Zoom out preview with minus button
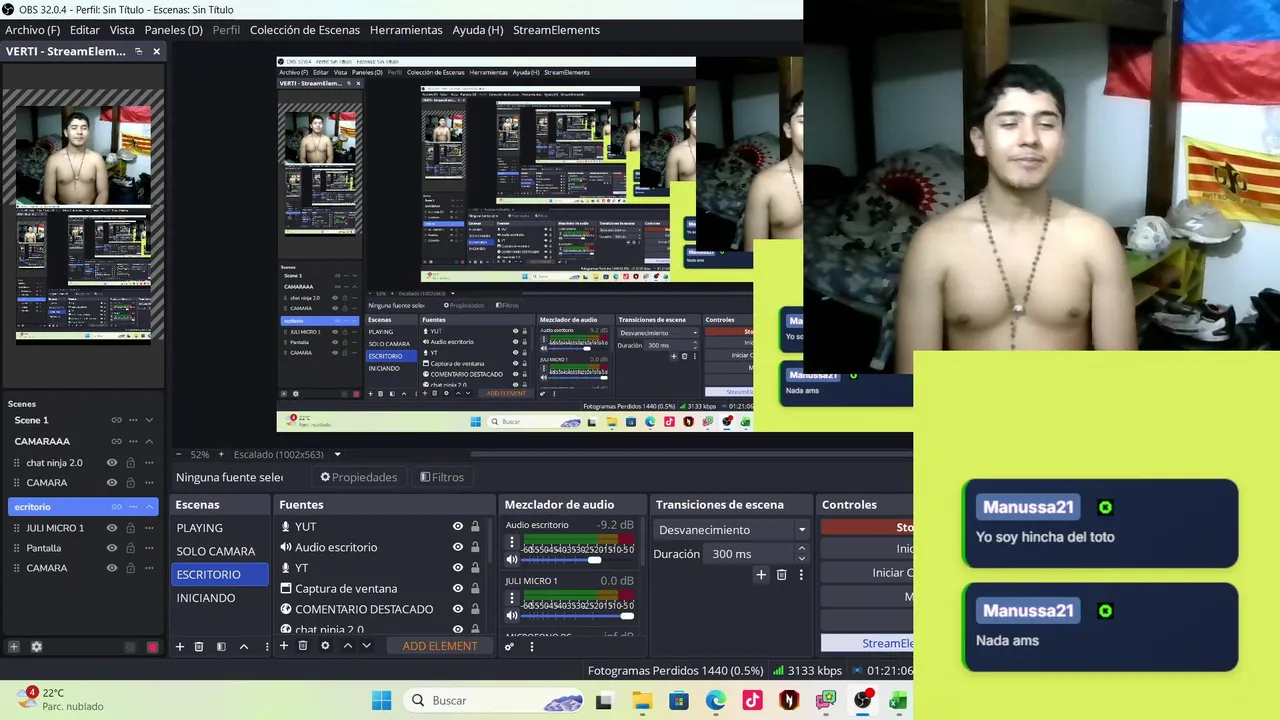The image size is (1280, 720). [178, 454]
